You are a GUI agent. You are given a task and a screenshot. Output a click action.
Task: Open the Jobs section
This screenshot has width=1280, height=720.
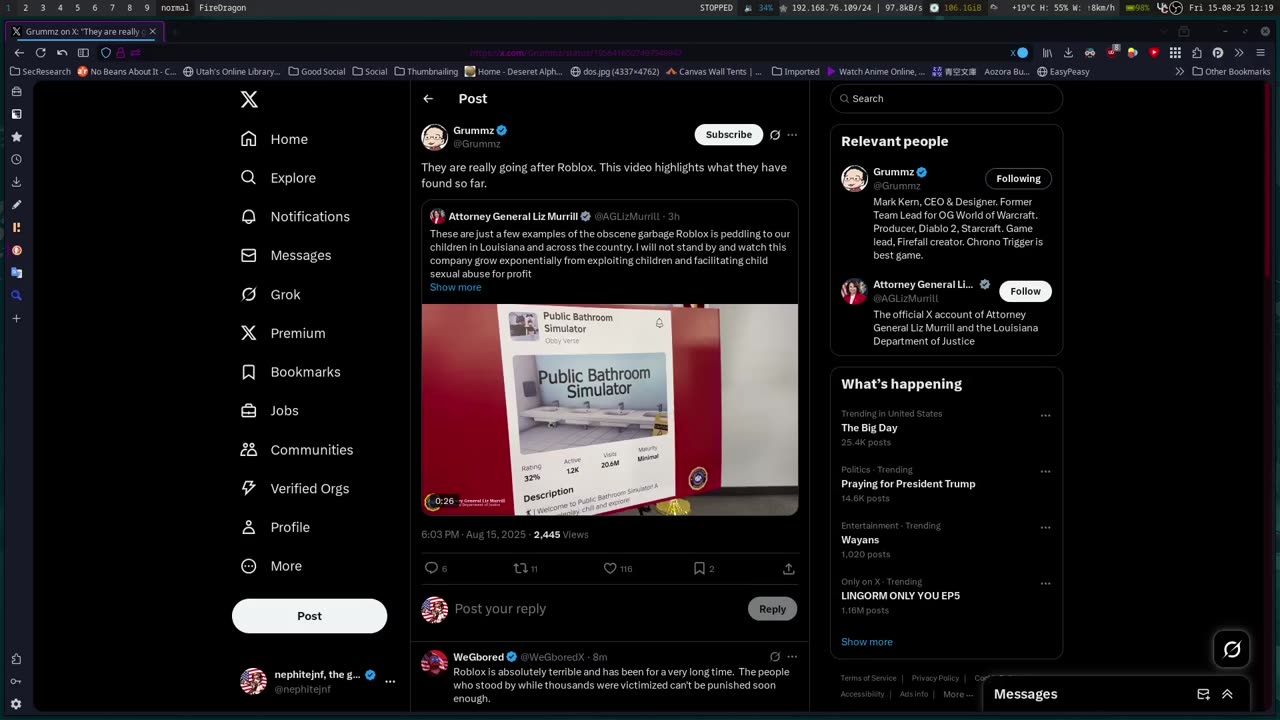tap(270, 410)
